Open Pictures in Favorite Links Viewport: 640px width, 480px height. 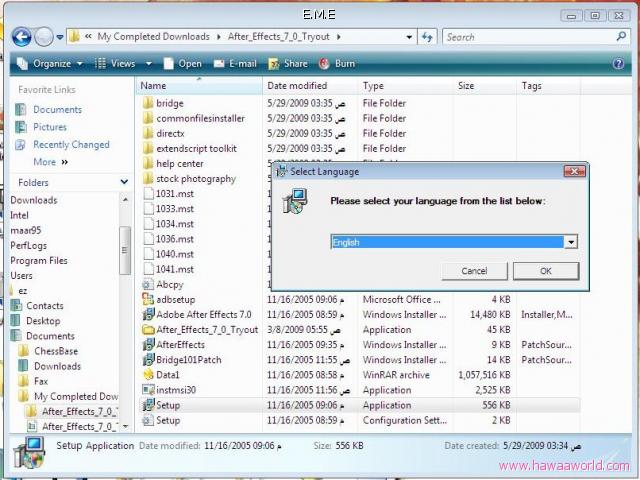click(49, 127)
